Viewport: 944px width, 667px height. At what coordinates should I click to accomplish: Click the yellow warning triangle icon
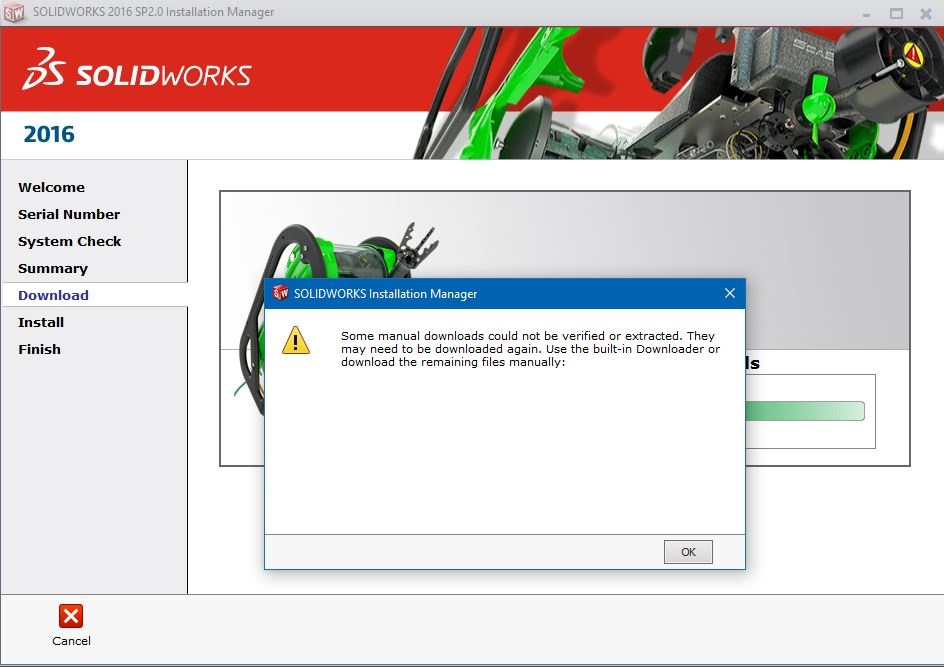296,341
